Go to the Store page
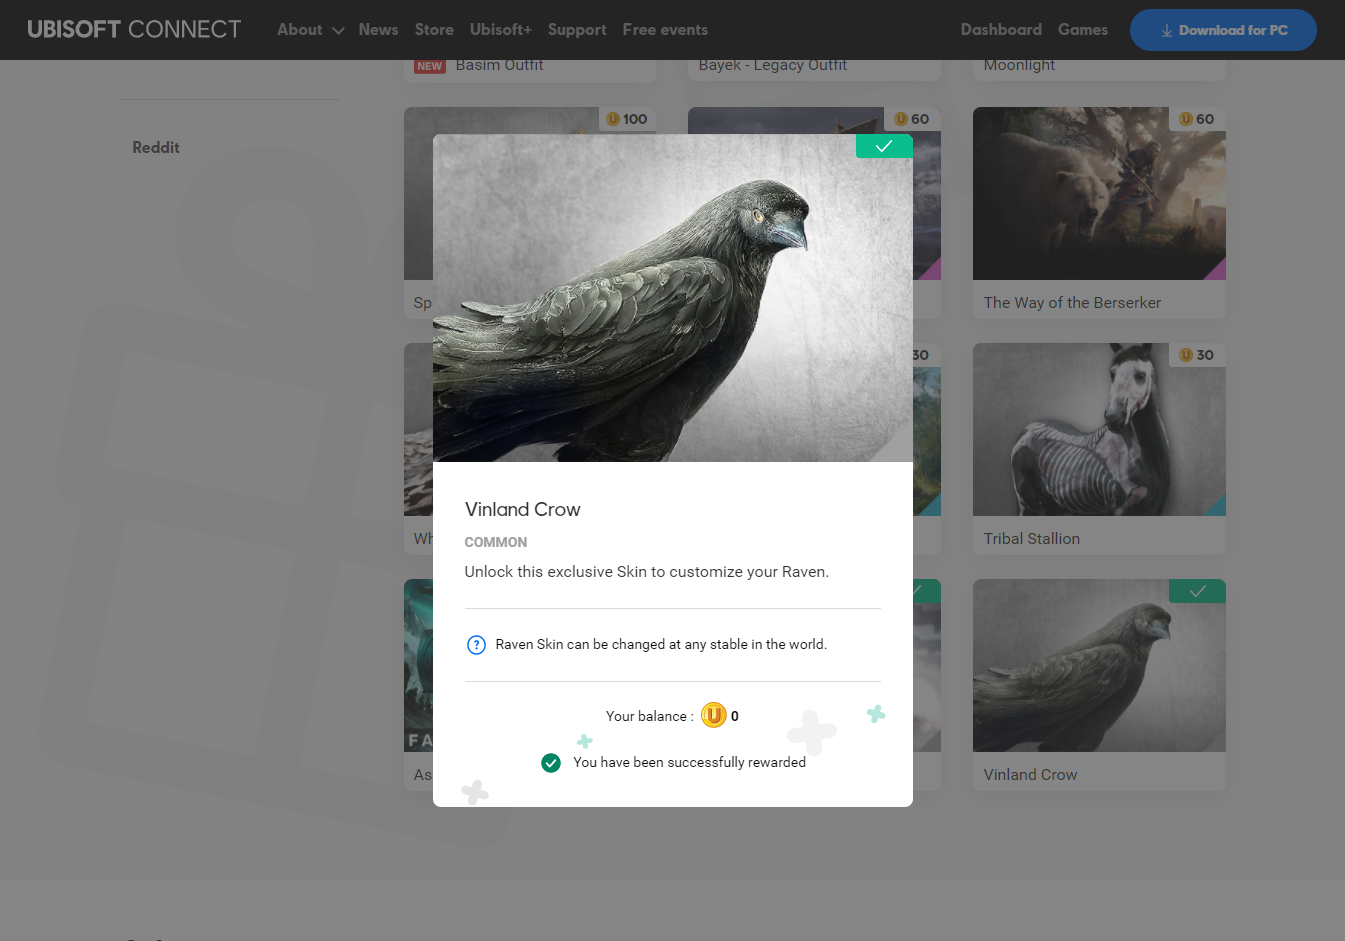 tap(434, 30)
